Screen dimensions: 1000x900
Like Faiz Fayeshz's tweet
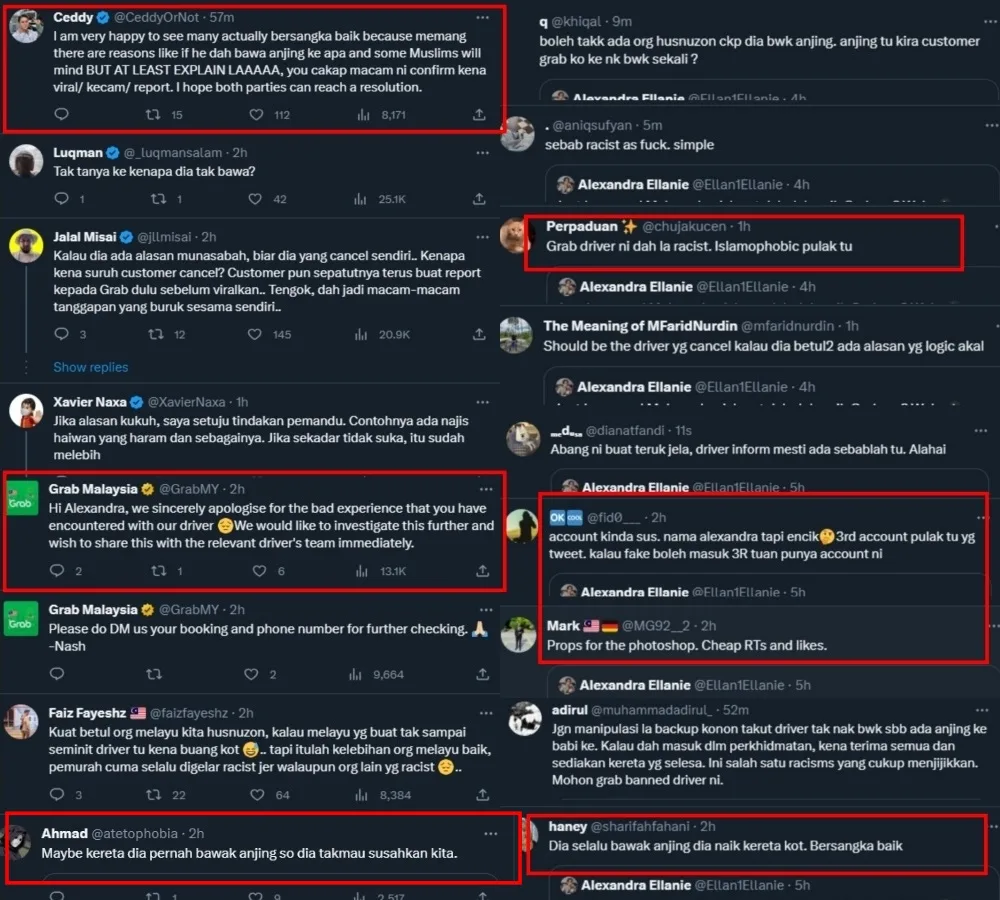tap(257, 795)
